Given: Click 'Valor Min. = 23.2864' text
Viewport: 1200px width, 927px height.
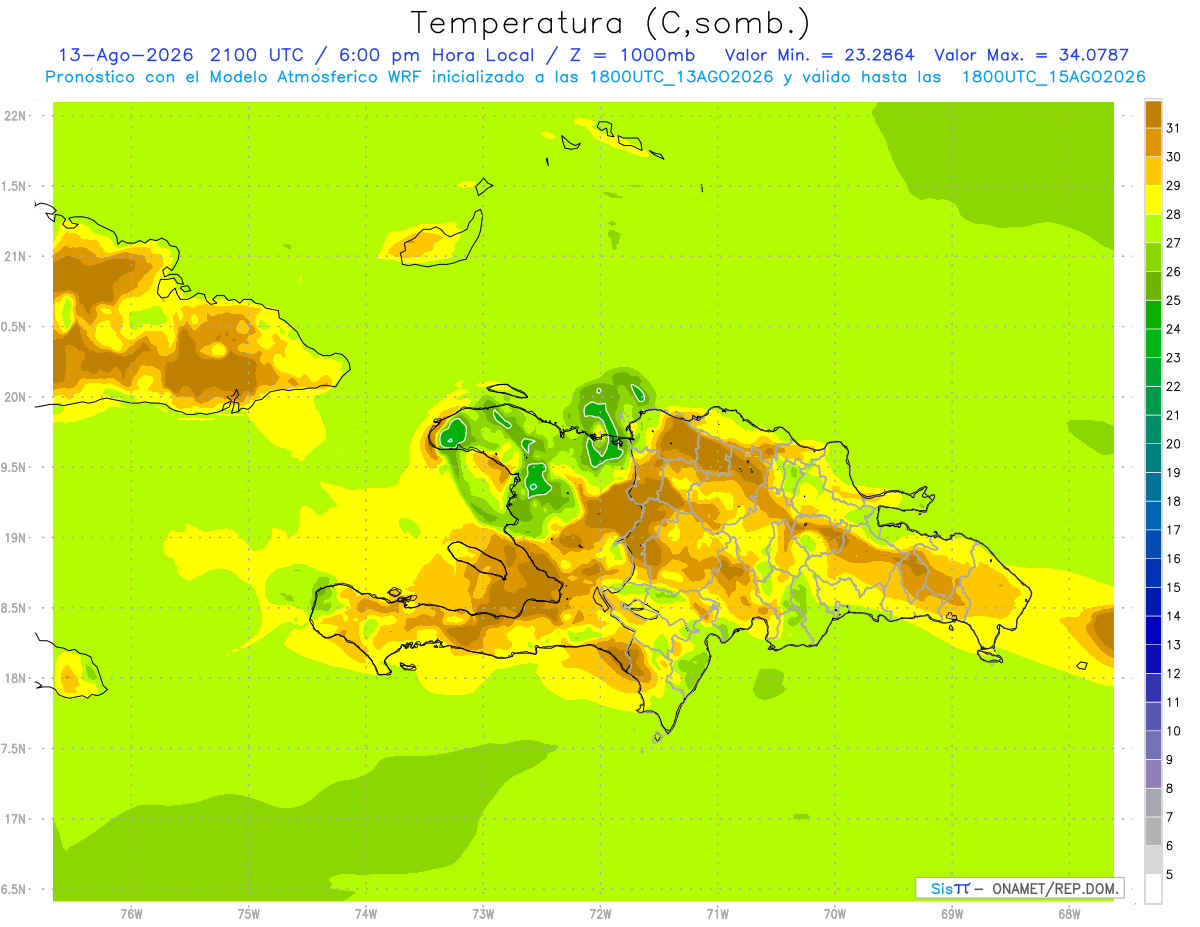Looking at the screenshot, I should (x=820, y=55).
